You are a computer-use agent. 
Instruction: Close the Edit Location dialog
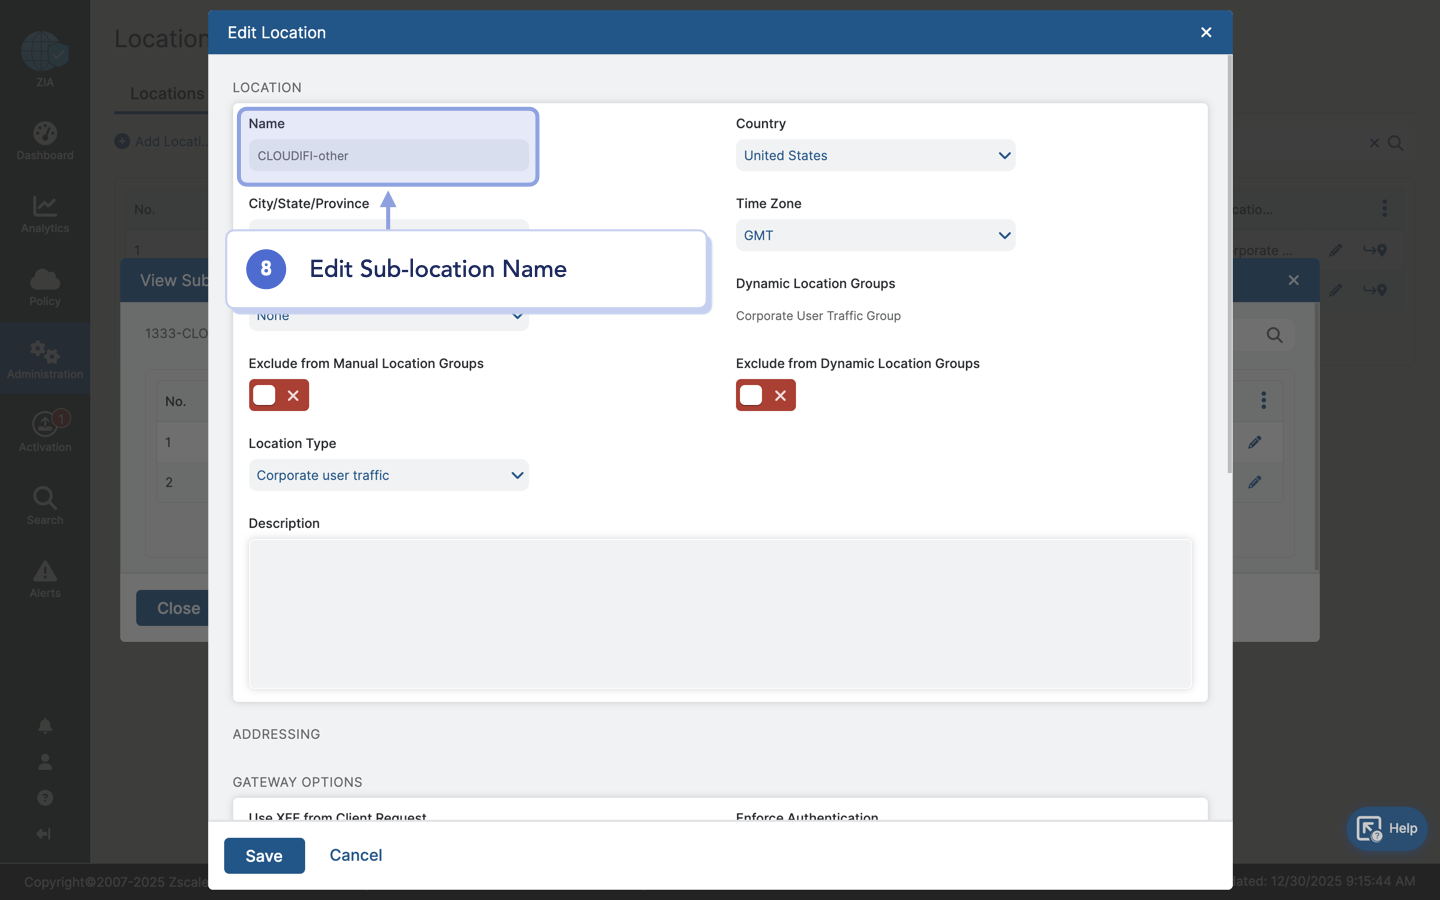pos(1206,32)
